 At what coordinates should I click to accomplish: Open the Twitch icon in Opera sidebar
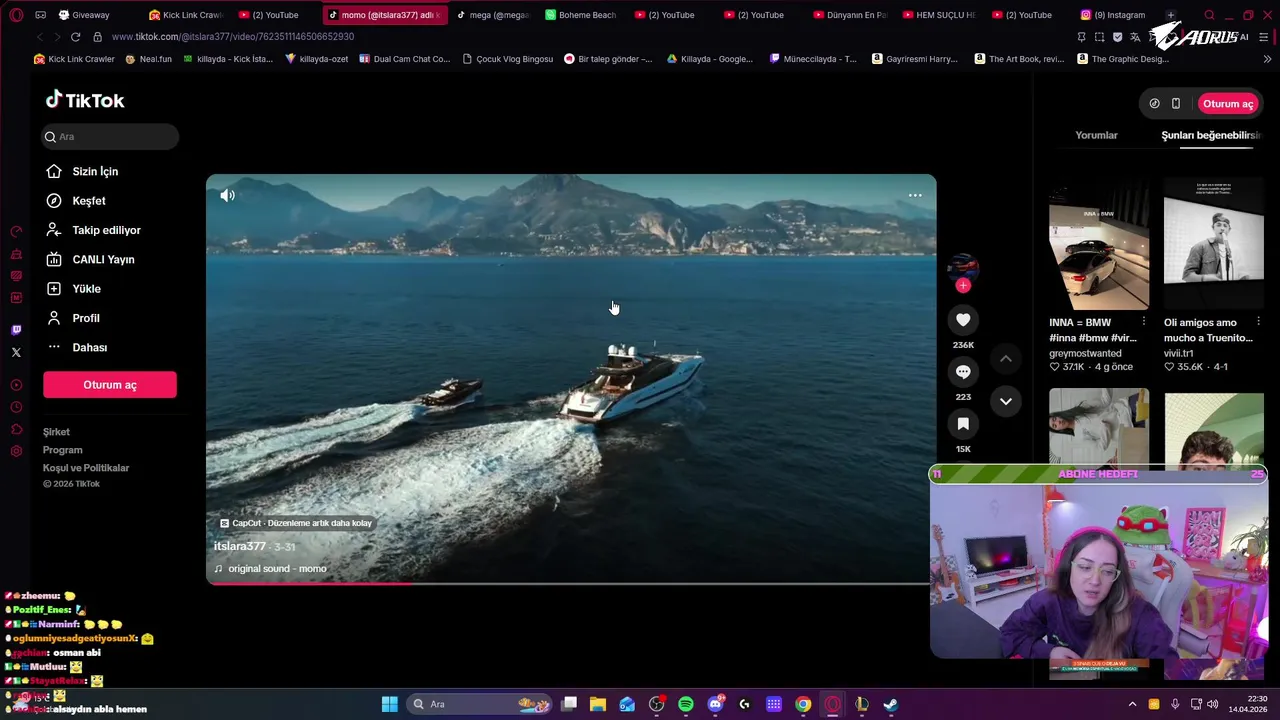[16, 330]
